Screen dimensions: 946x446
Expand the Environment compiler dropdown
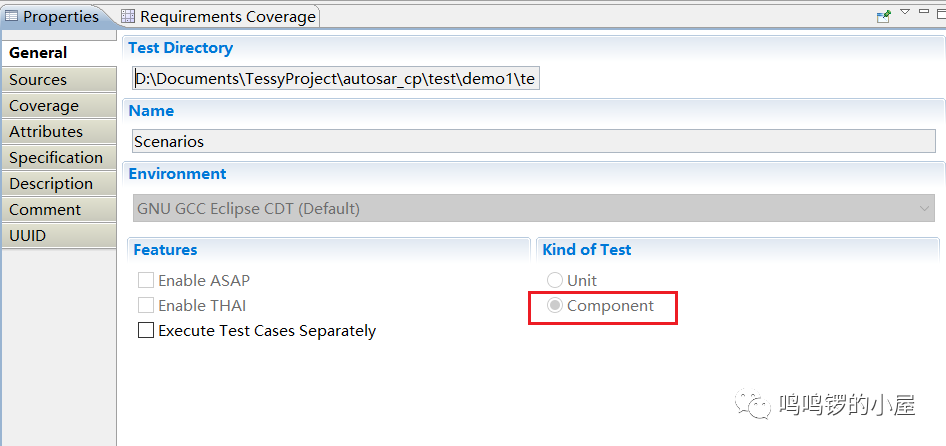(x=924, y=209)
